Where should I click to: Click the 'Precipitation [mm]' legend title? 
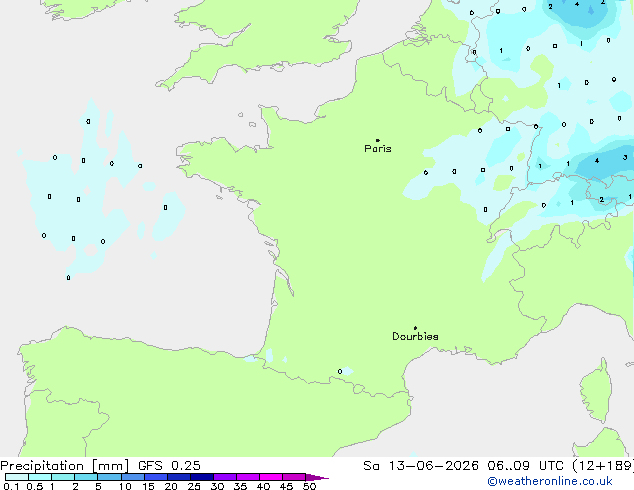click(65, 466)
